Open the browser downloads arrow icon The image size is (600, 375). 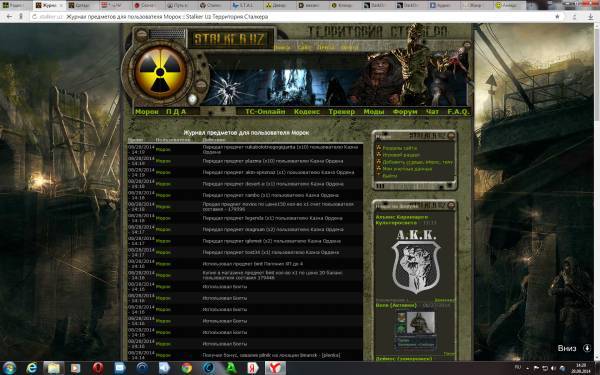pyautogui.click(x=590, y=16)
